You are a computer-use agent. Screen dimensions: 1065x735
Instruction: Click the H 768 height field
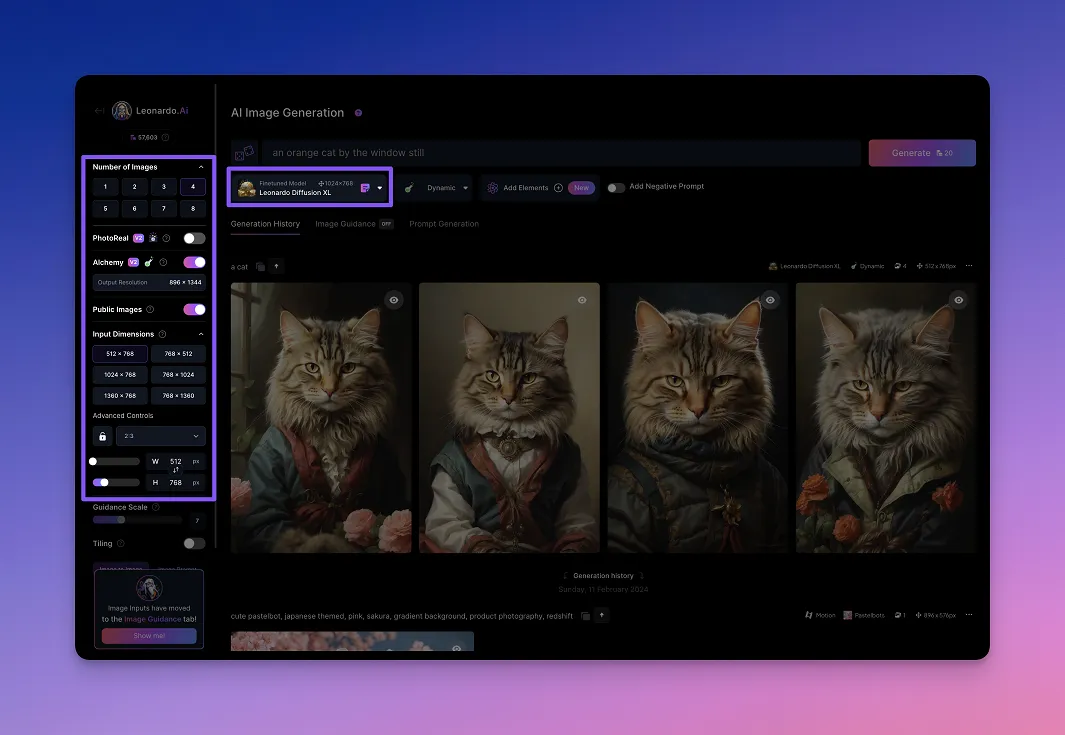coord(176,483)
